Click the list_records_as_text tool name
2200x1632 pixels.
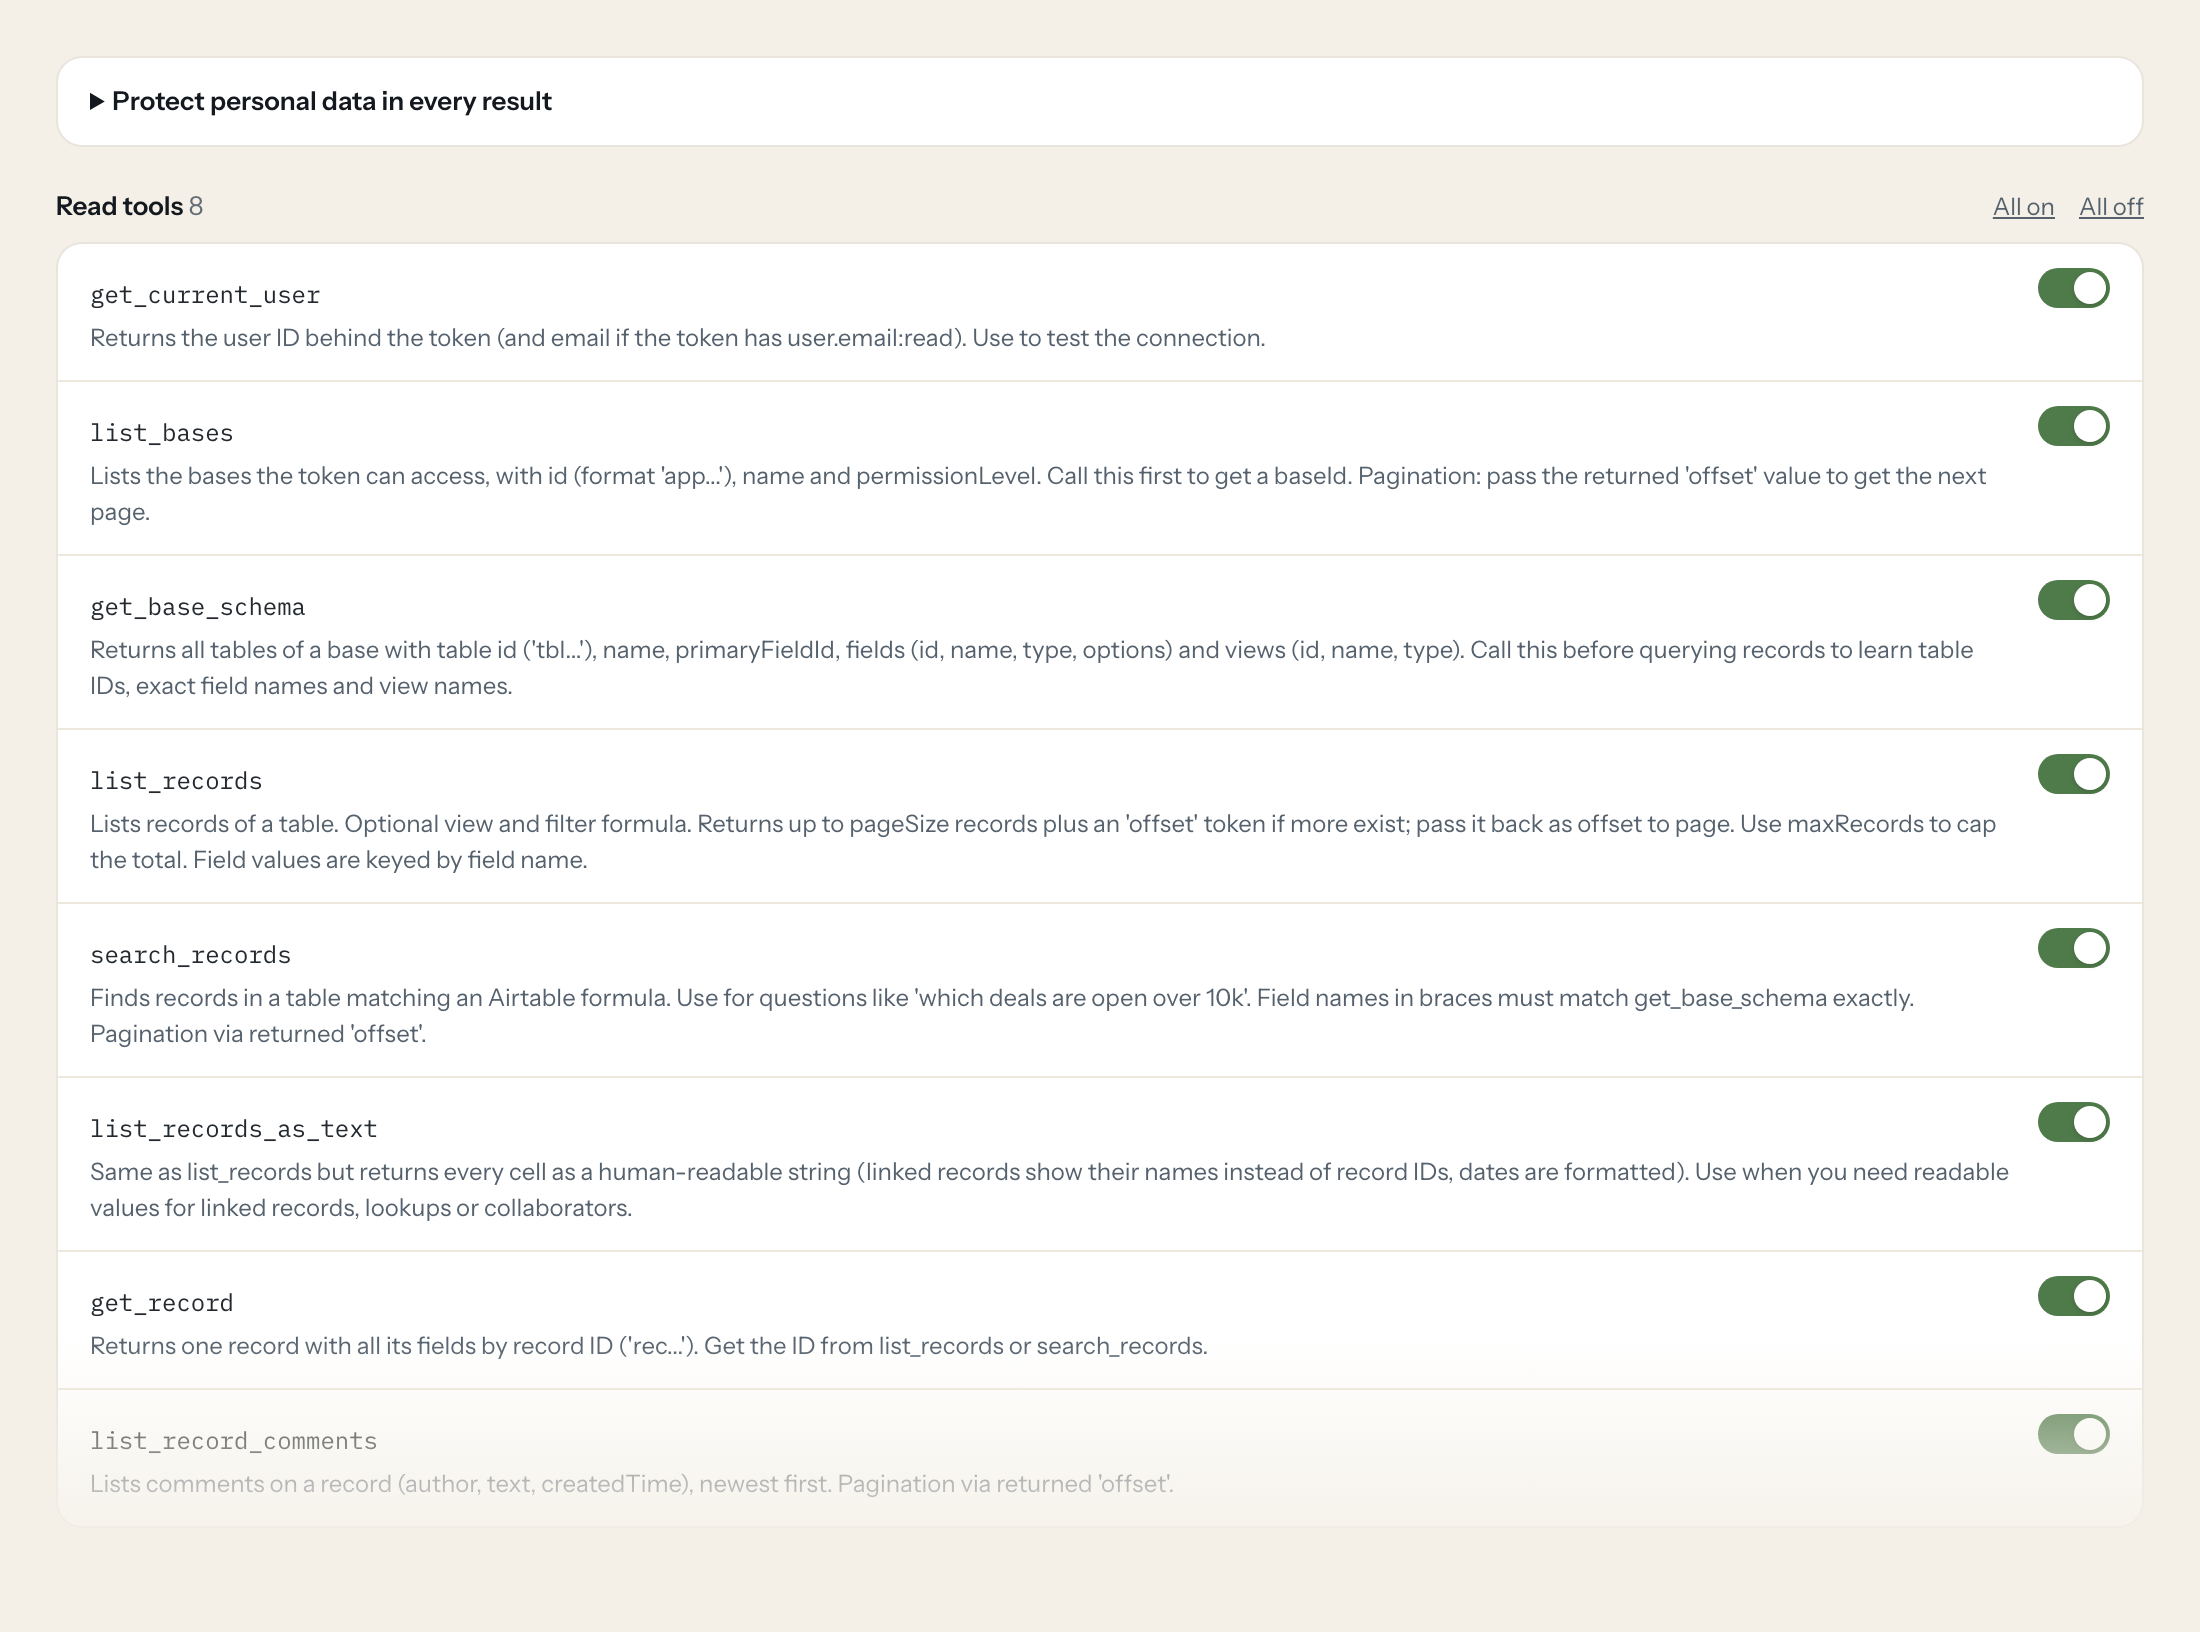click(x=234, y=1129)
